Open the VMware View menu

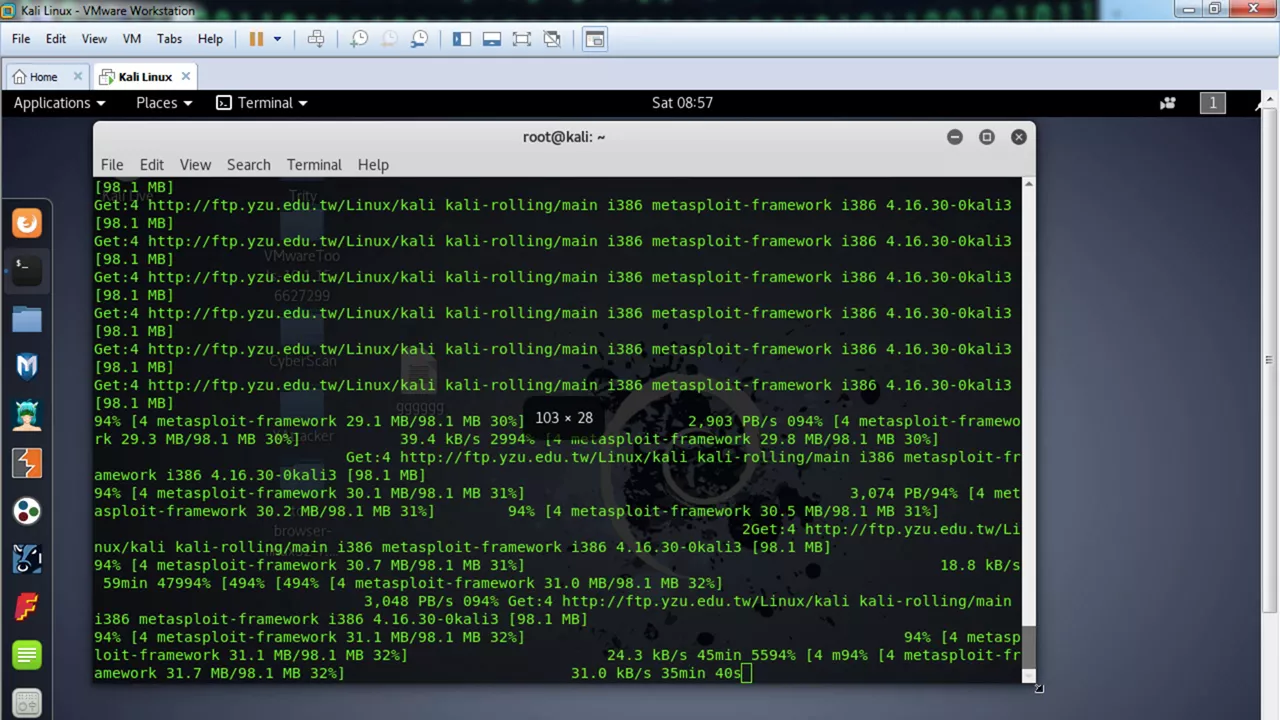(x=94, y=39)
